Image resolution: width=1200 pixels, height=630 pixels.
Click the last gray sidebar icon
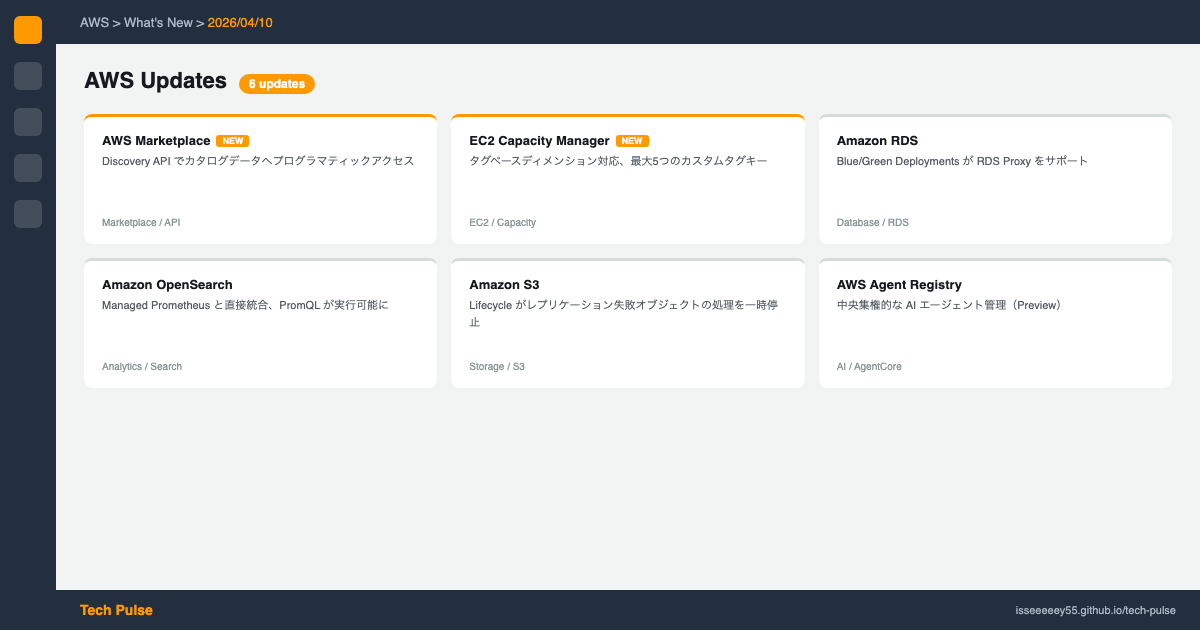[x=28, y=214]
